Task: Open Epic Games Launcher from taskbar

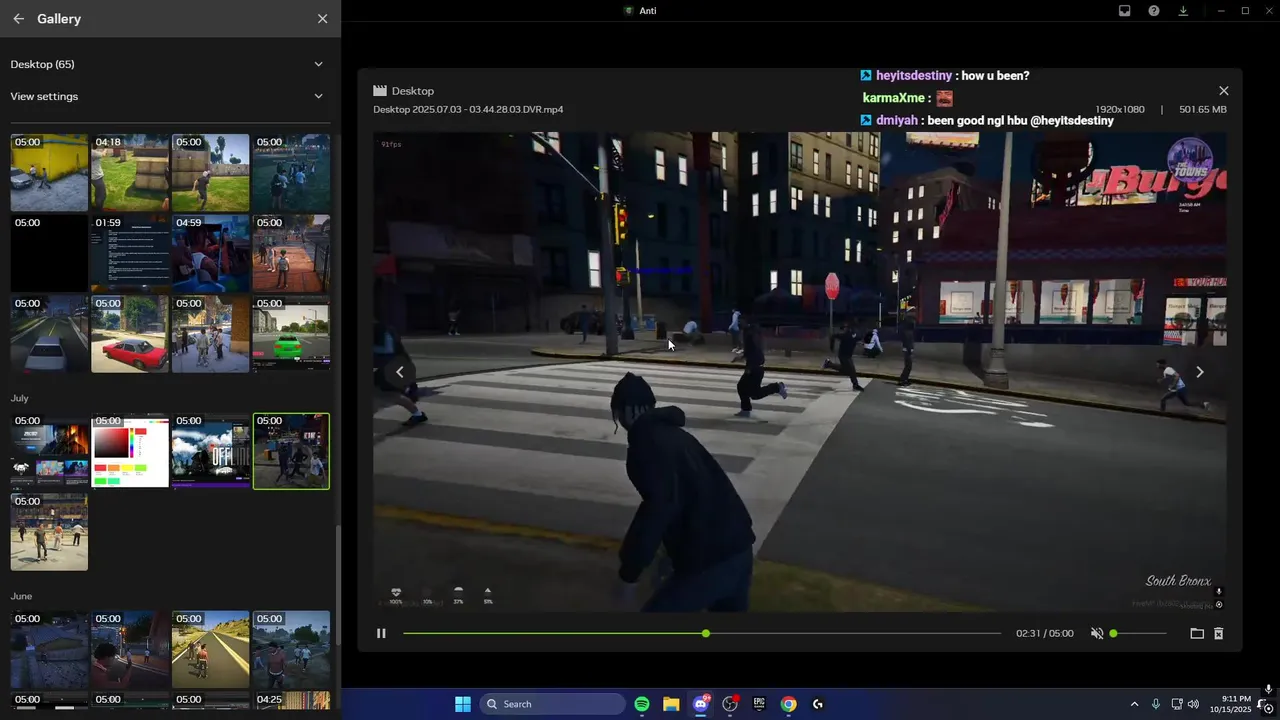Action: pyautogui.click(x=759, y=704)
